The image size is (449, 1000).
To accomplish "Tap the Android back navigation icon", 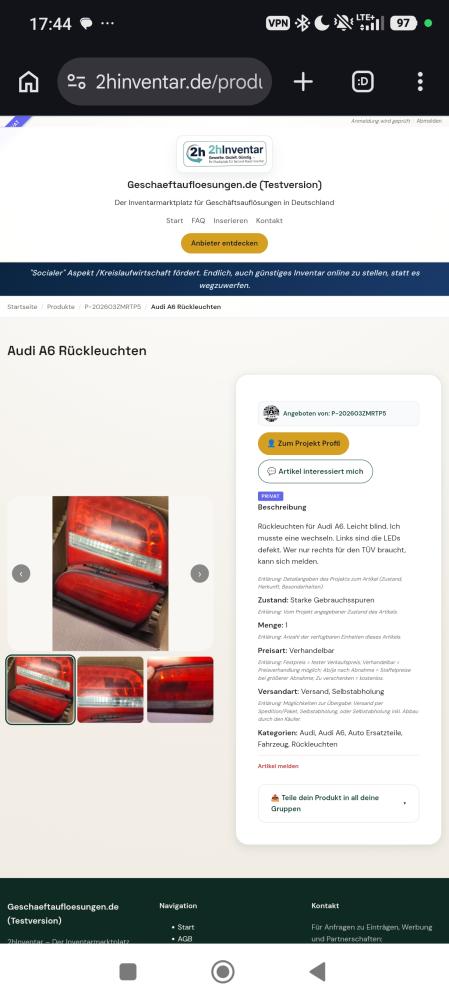I will click(x=317, y=971).
